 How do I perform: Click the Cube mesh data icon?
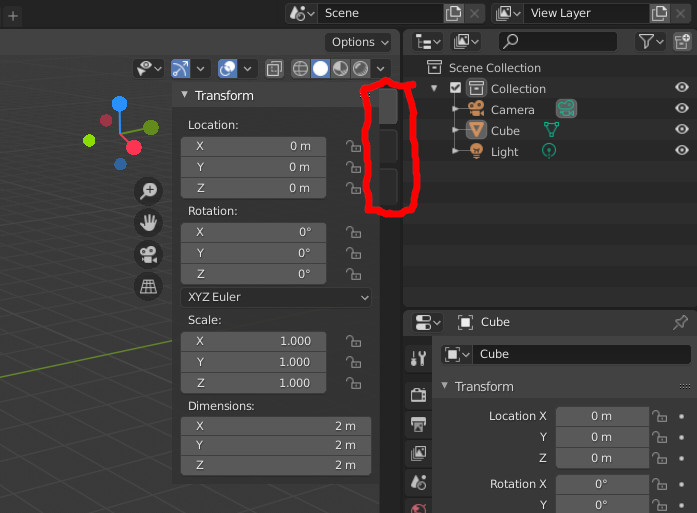[x=551, y=129]
